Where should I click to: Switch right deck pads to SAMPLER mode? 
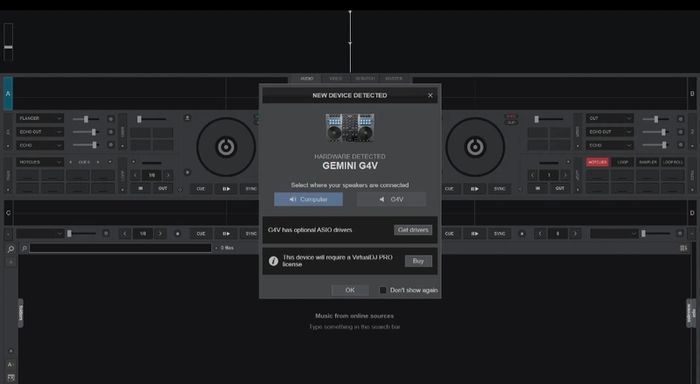[648, 162]
